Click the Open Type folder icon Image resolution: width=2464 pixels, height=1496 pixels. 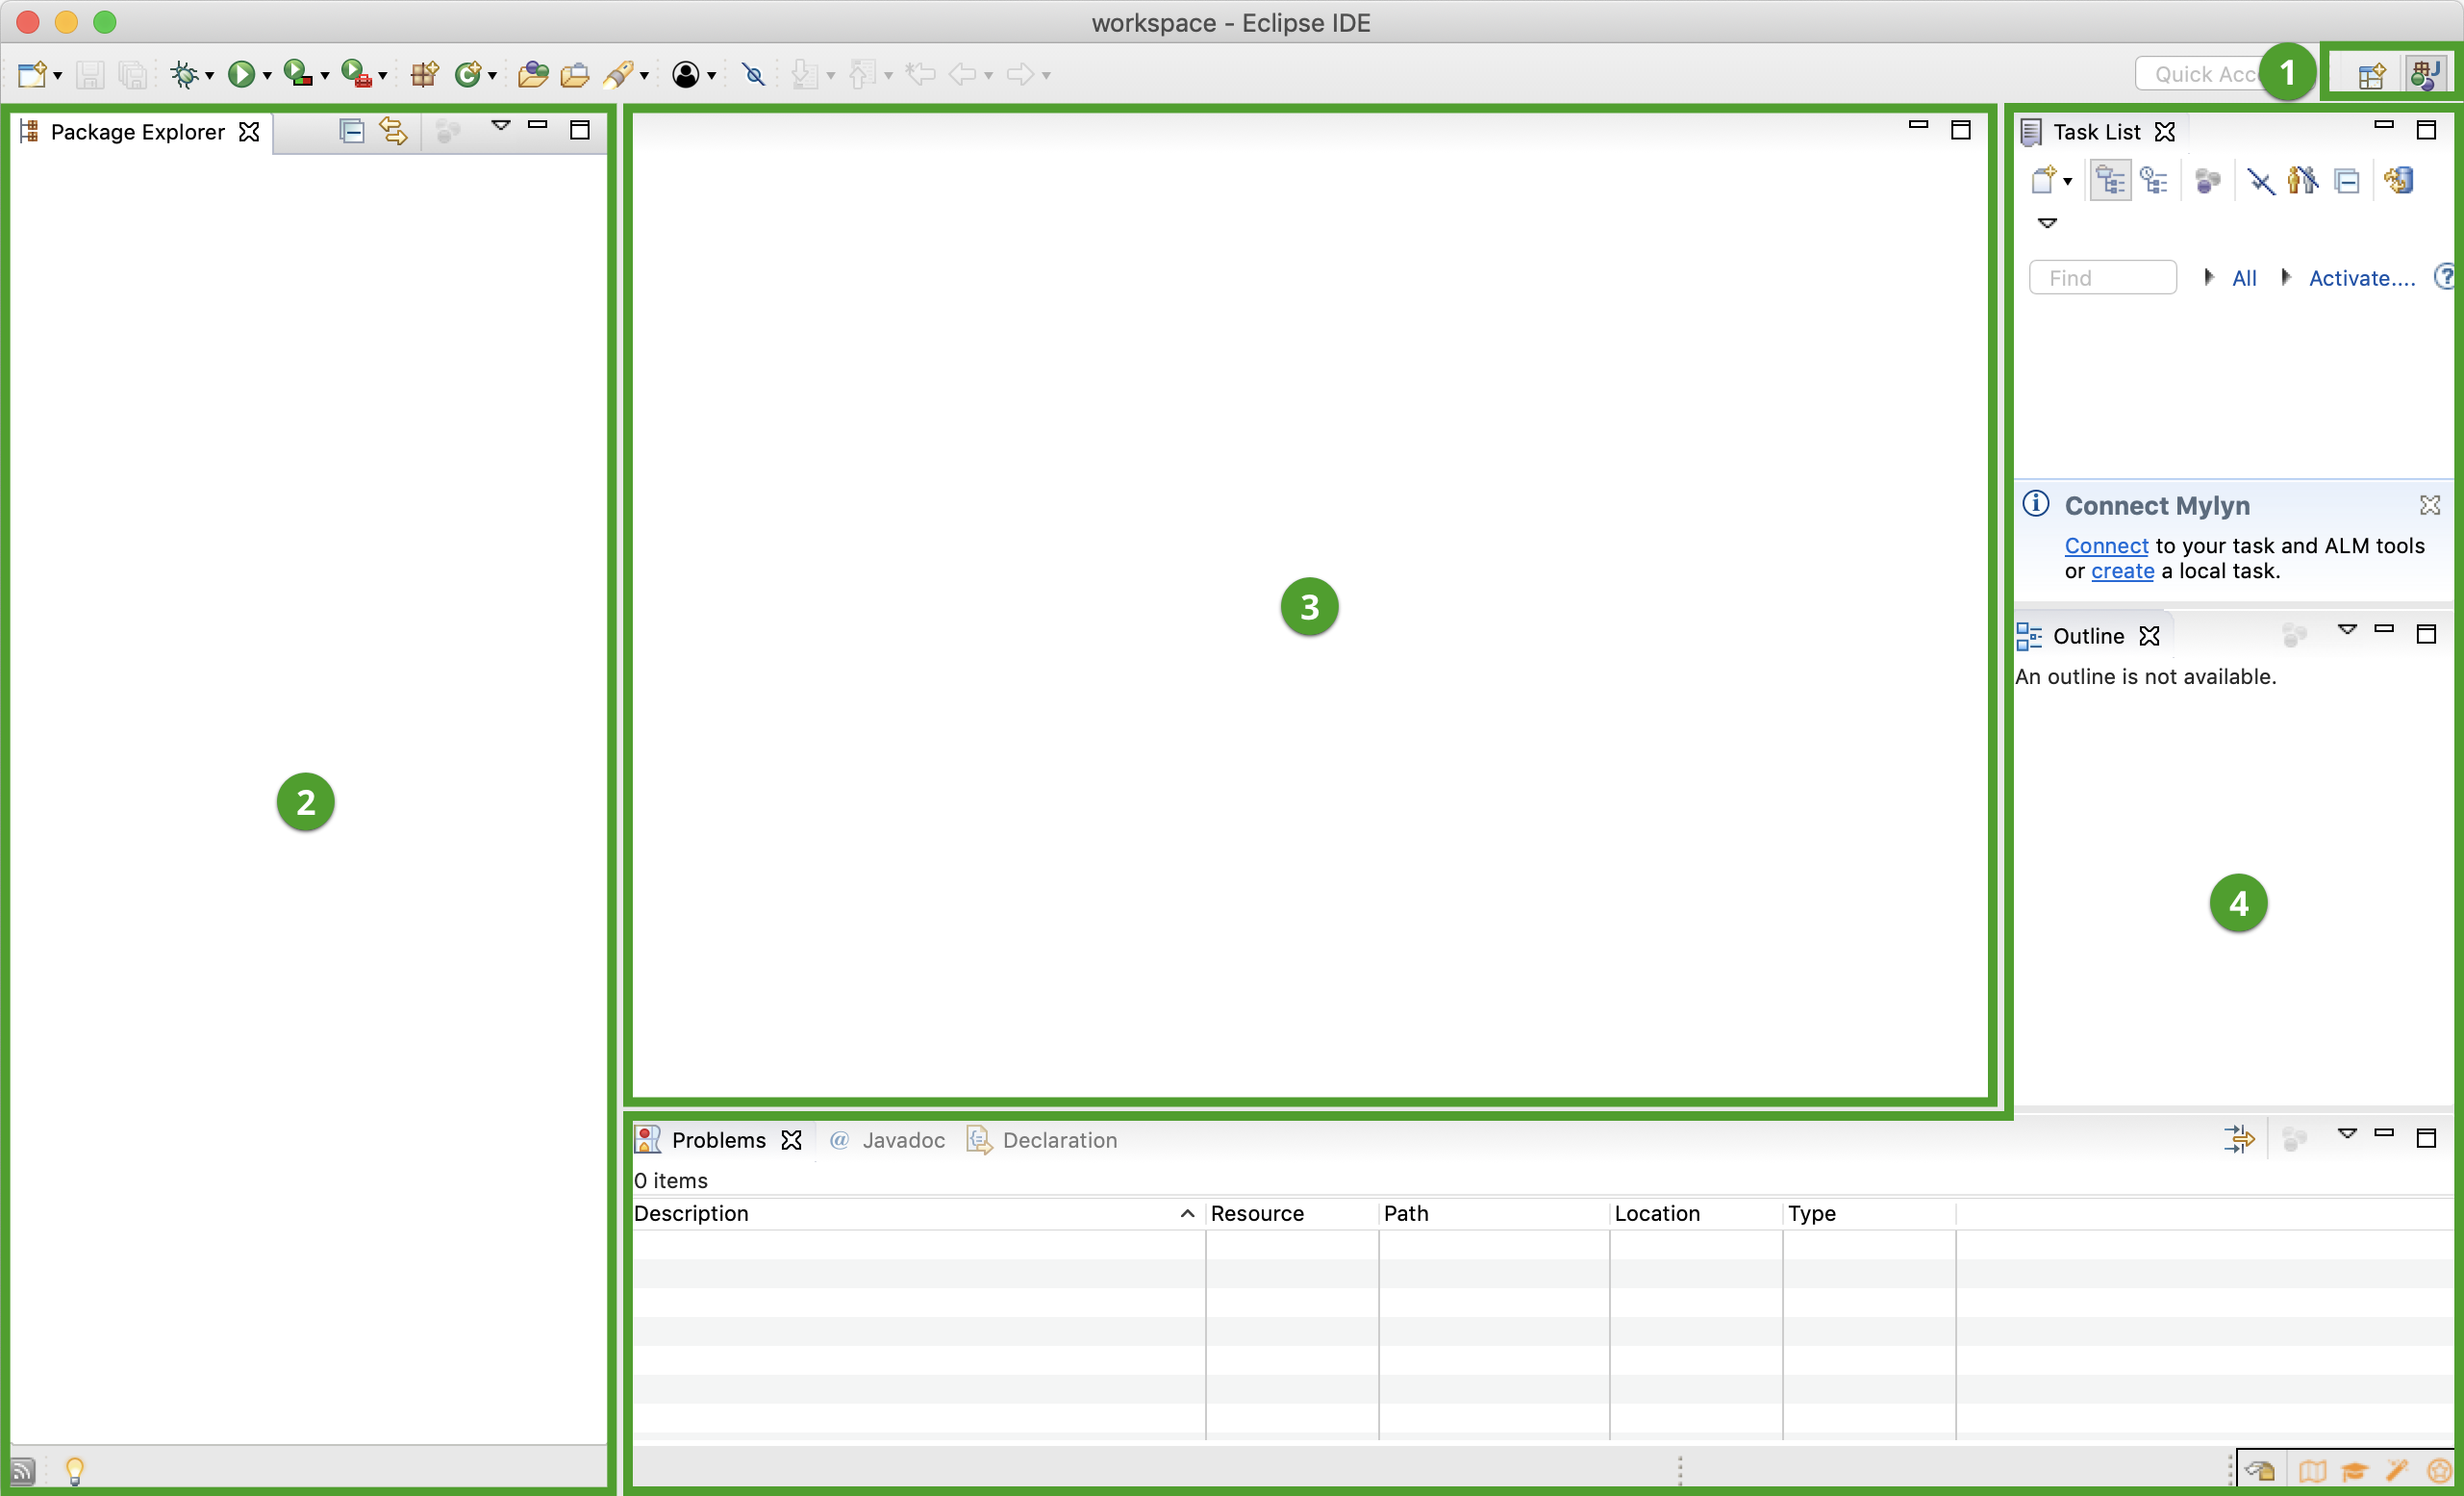532,74
